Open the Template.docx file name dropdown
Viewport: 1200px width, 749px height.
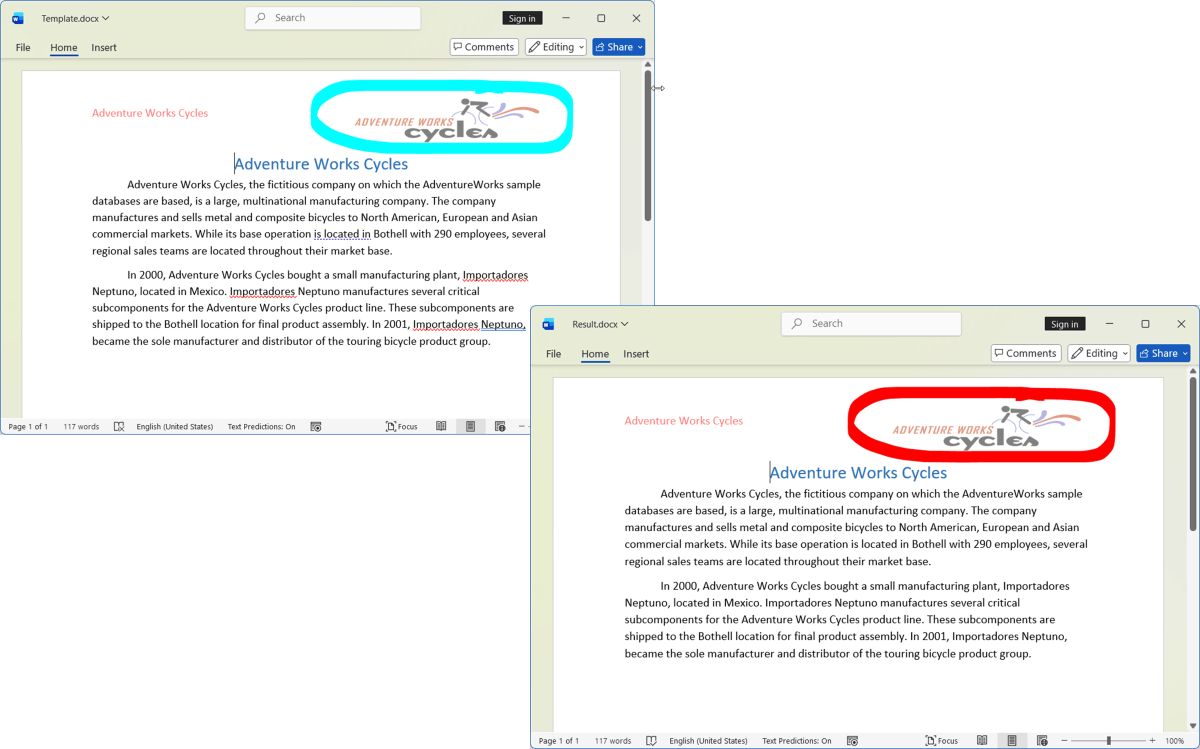pyautogui.click(x=75, y=18)
